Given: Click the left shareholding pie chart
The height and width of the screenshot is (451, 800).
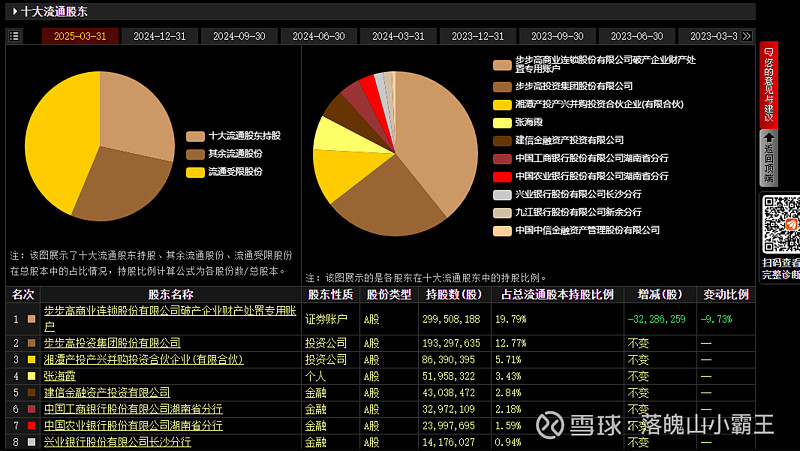Looking at the screenshot, I should pos(100,146).
